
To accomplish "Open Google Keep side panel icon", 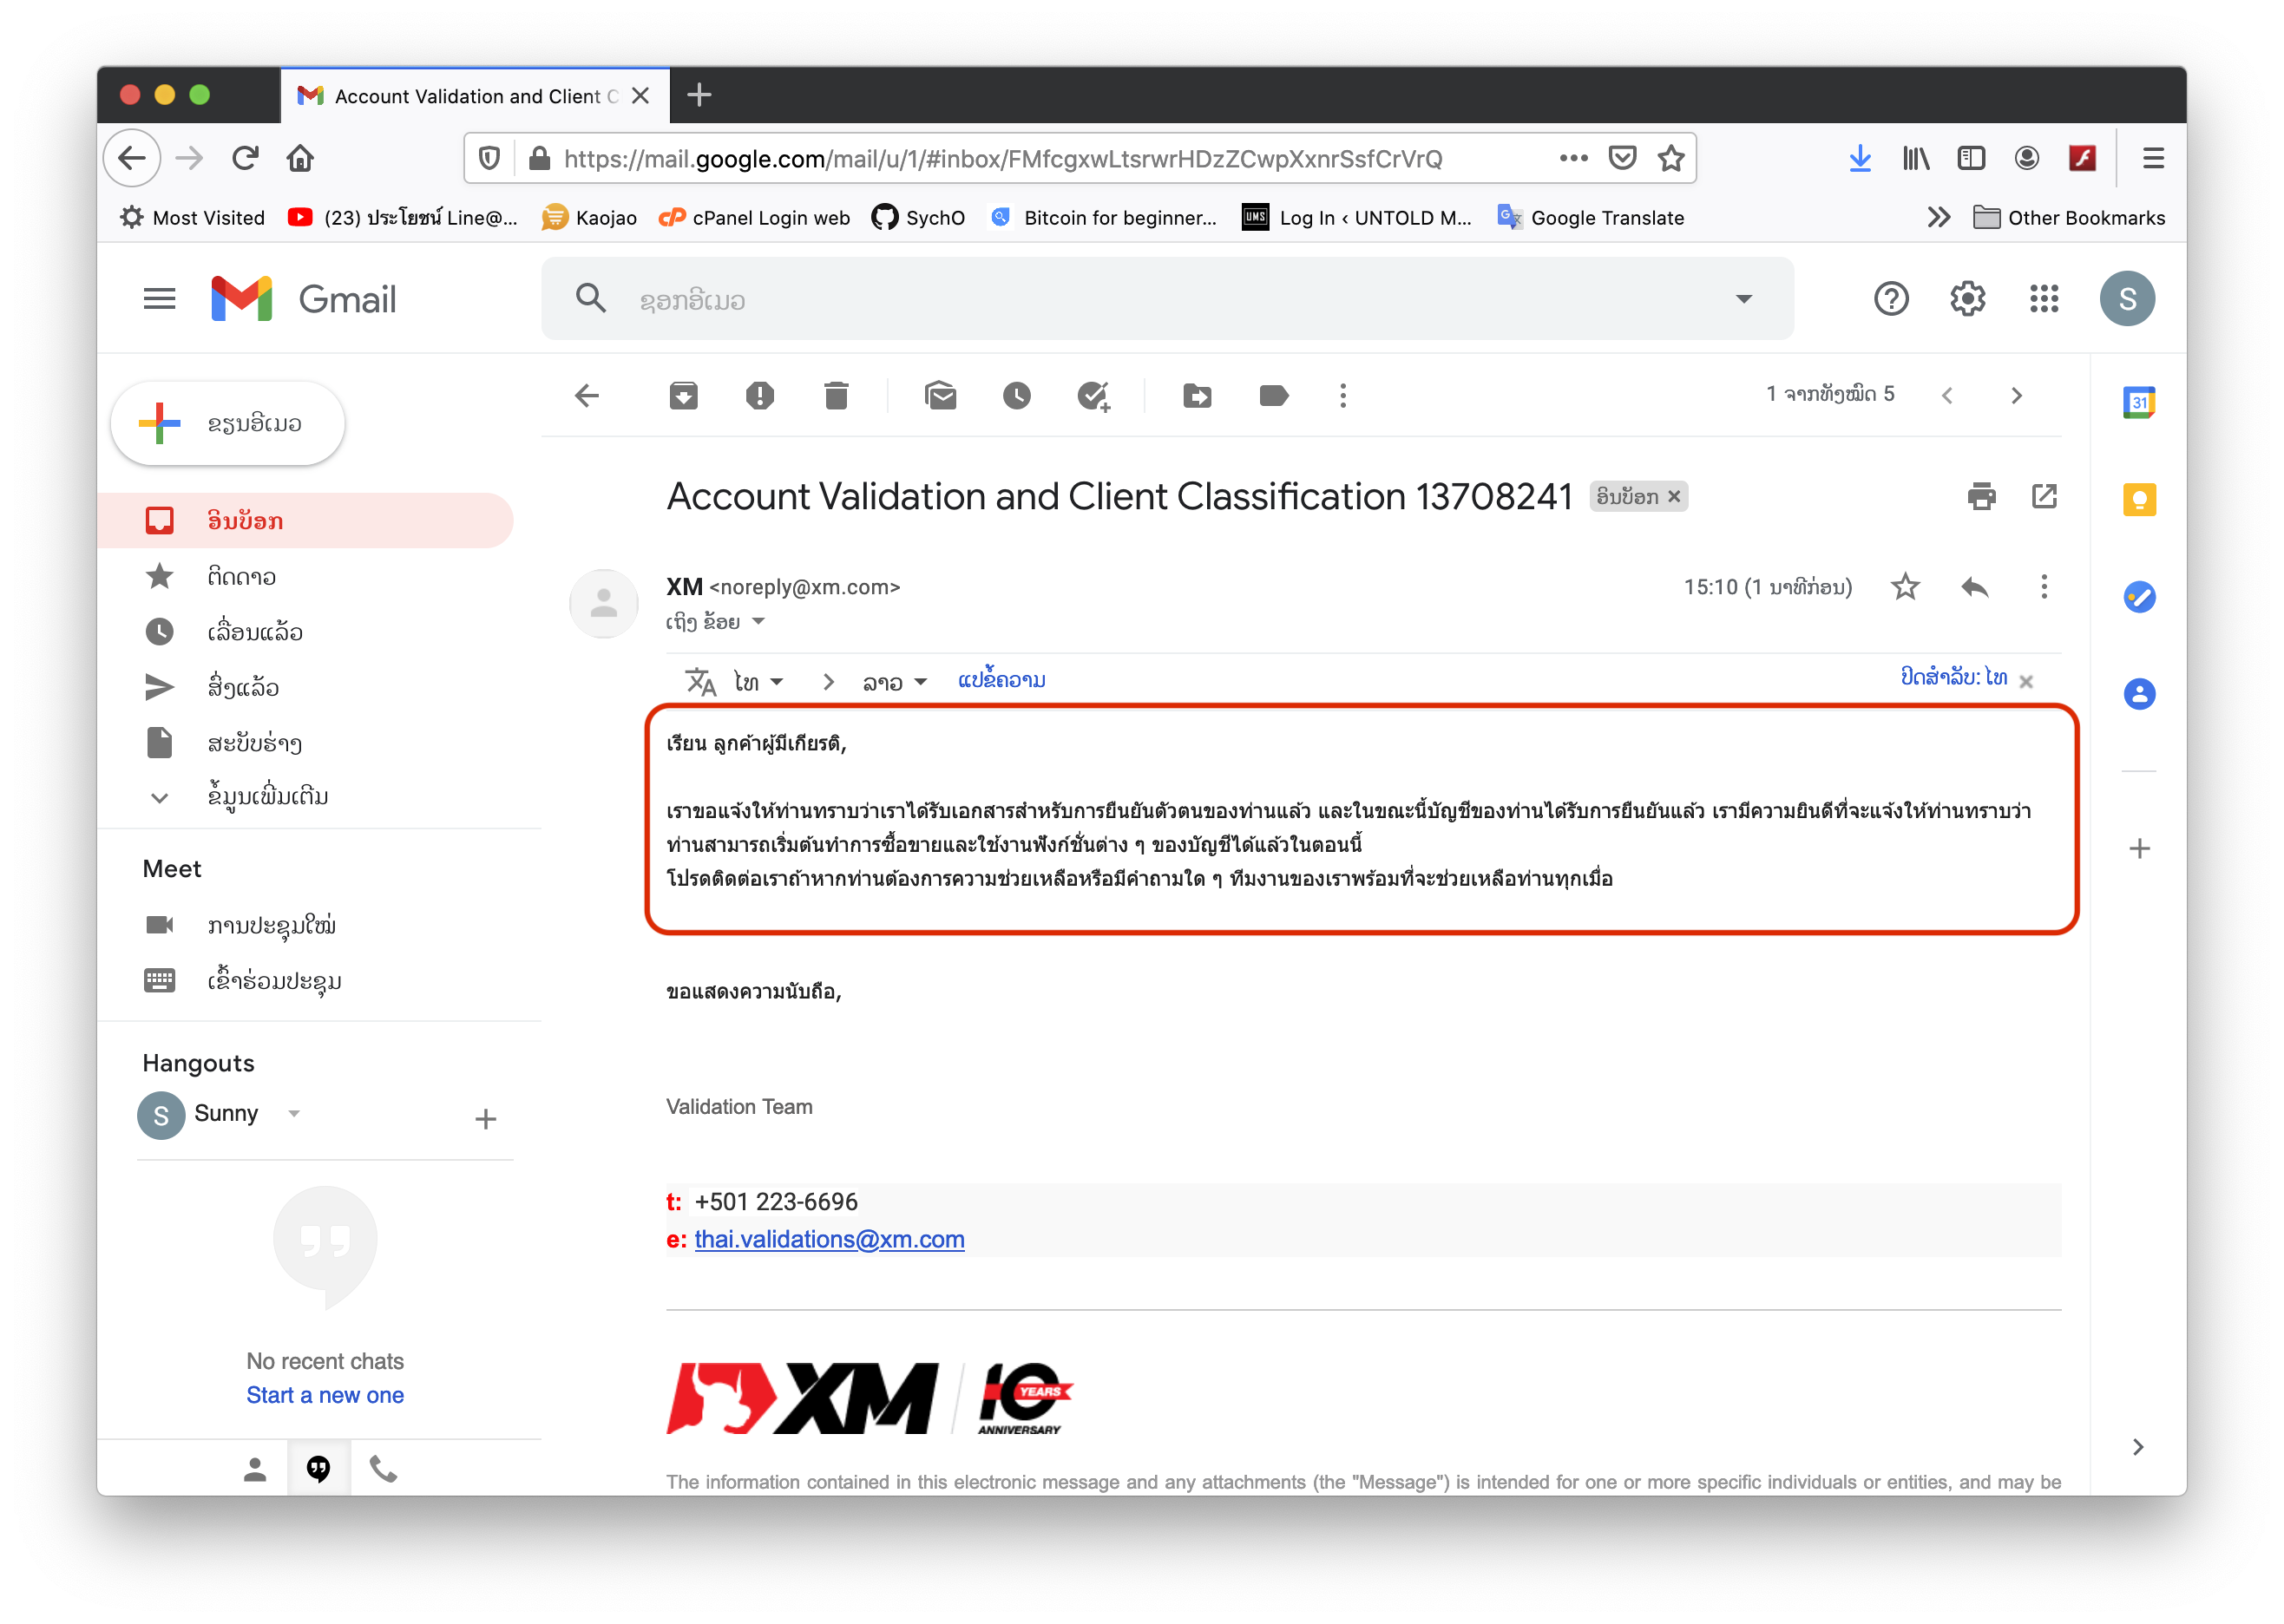I will coord(2139,499).
